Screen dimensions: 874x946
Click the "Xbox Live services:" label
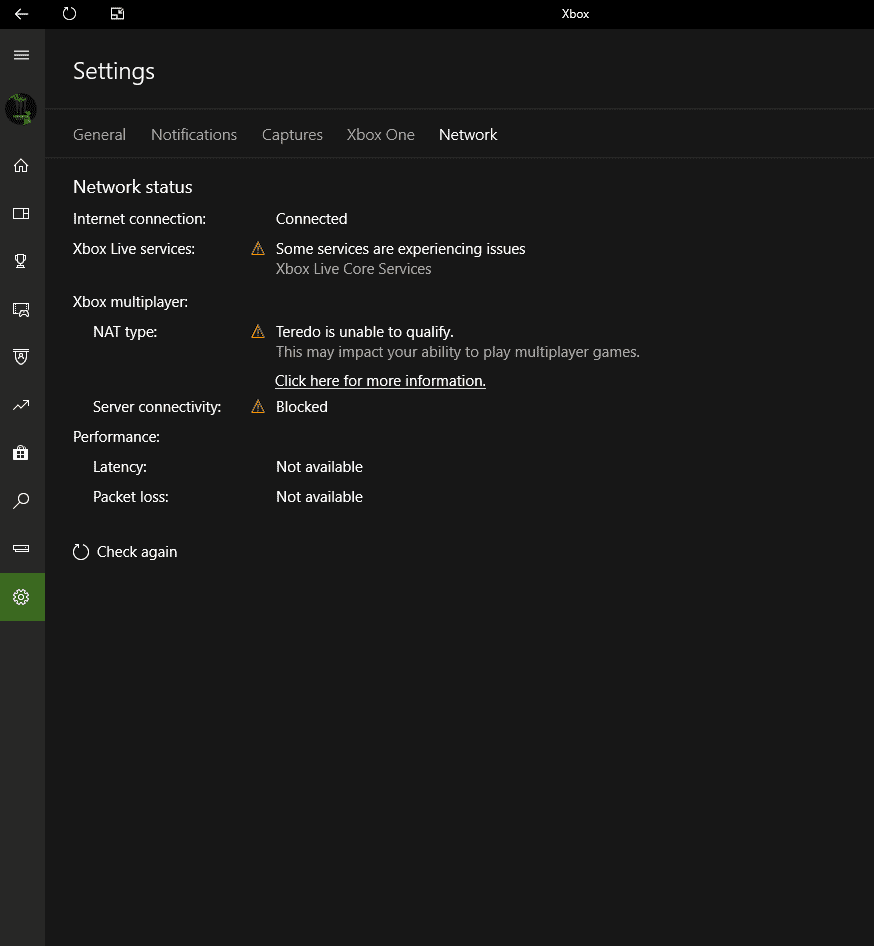point(134,249)
